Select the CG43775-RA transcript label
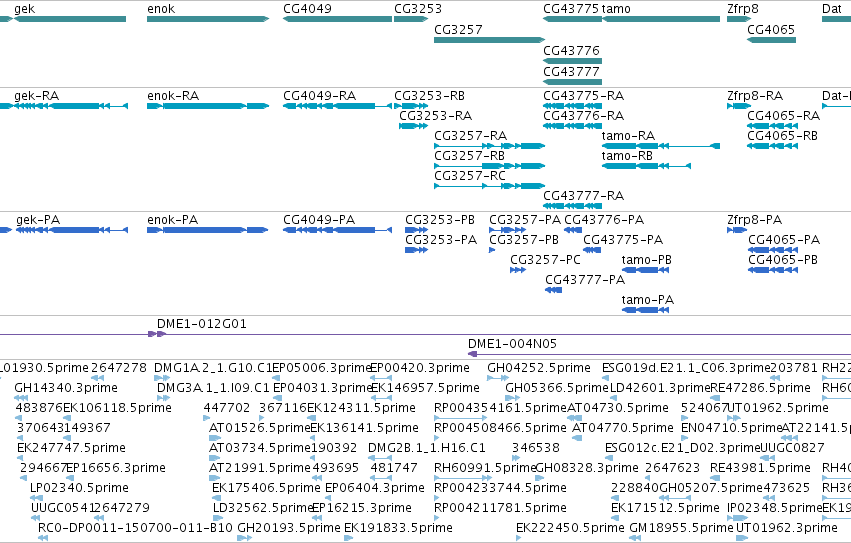Viewport: 851px width, 543px height. [583, 96]
